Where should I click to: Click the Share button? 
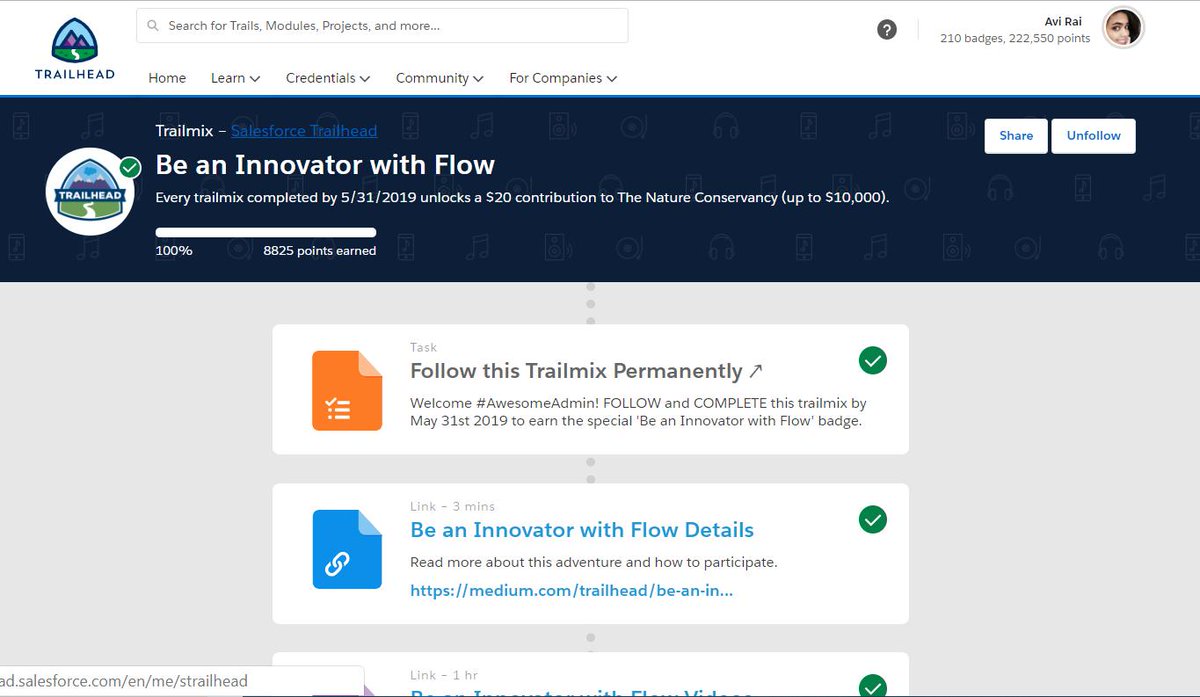pos(1016,136)
